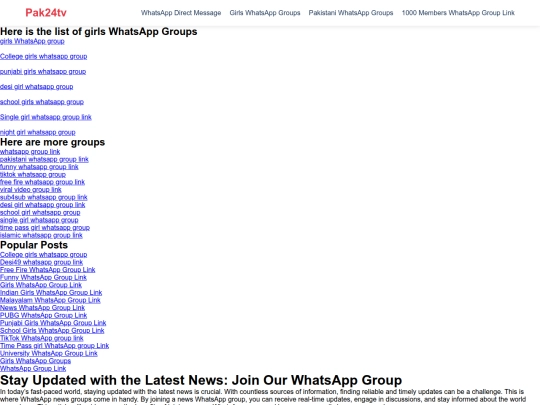Open Girls WhatsApp Groups nav item
Image resolution: width=540 pixels, height=405 pixels.
(265, 13)
